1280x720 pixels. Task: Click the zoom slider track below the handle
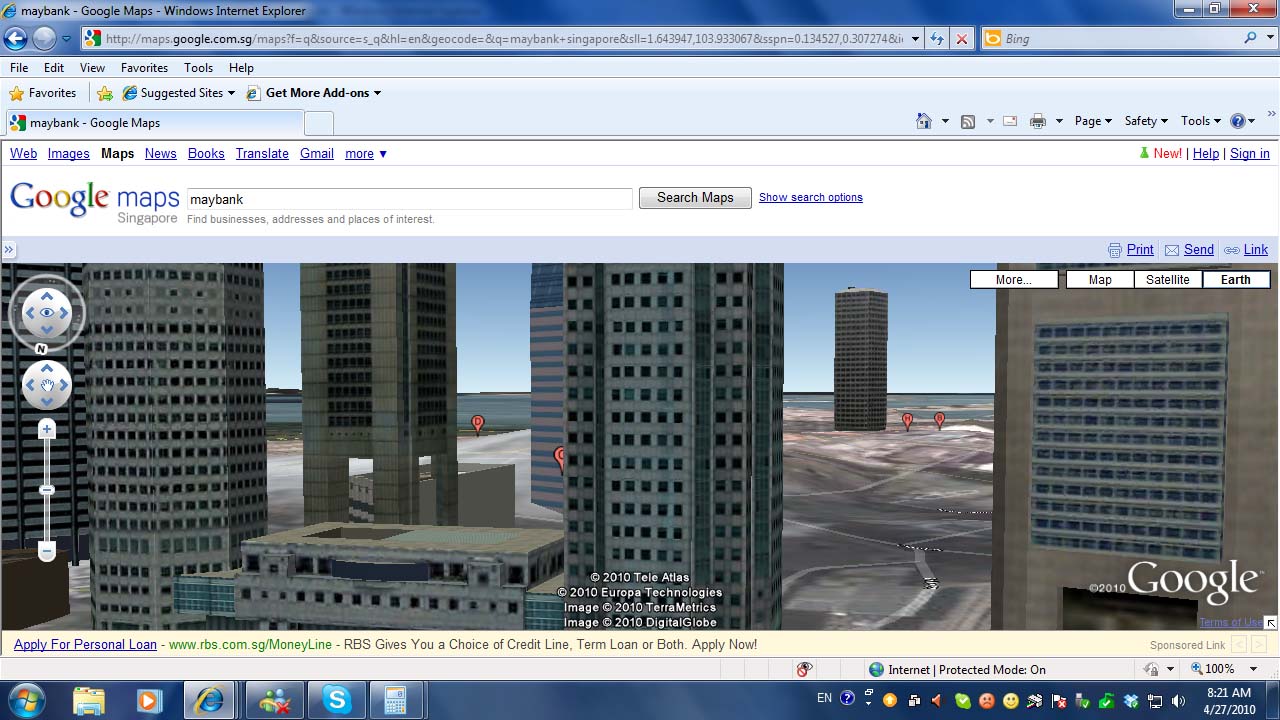[46, 518]
